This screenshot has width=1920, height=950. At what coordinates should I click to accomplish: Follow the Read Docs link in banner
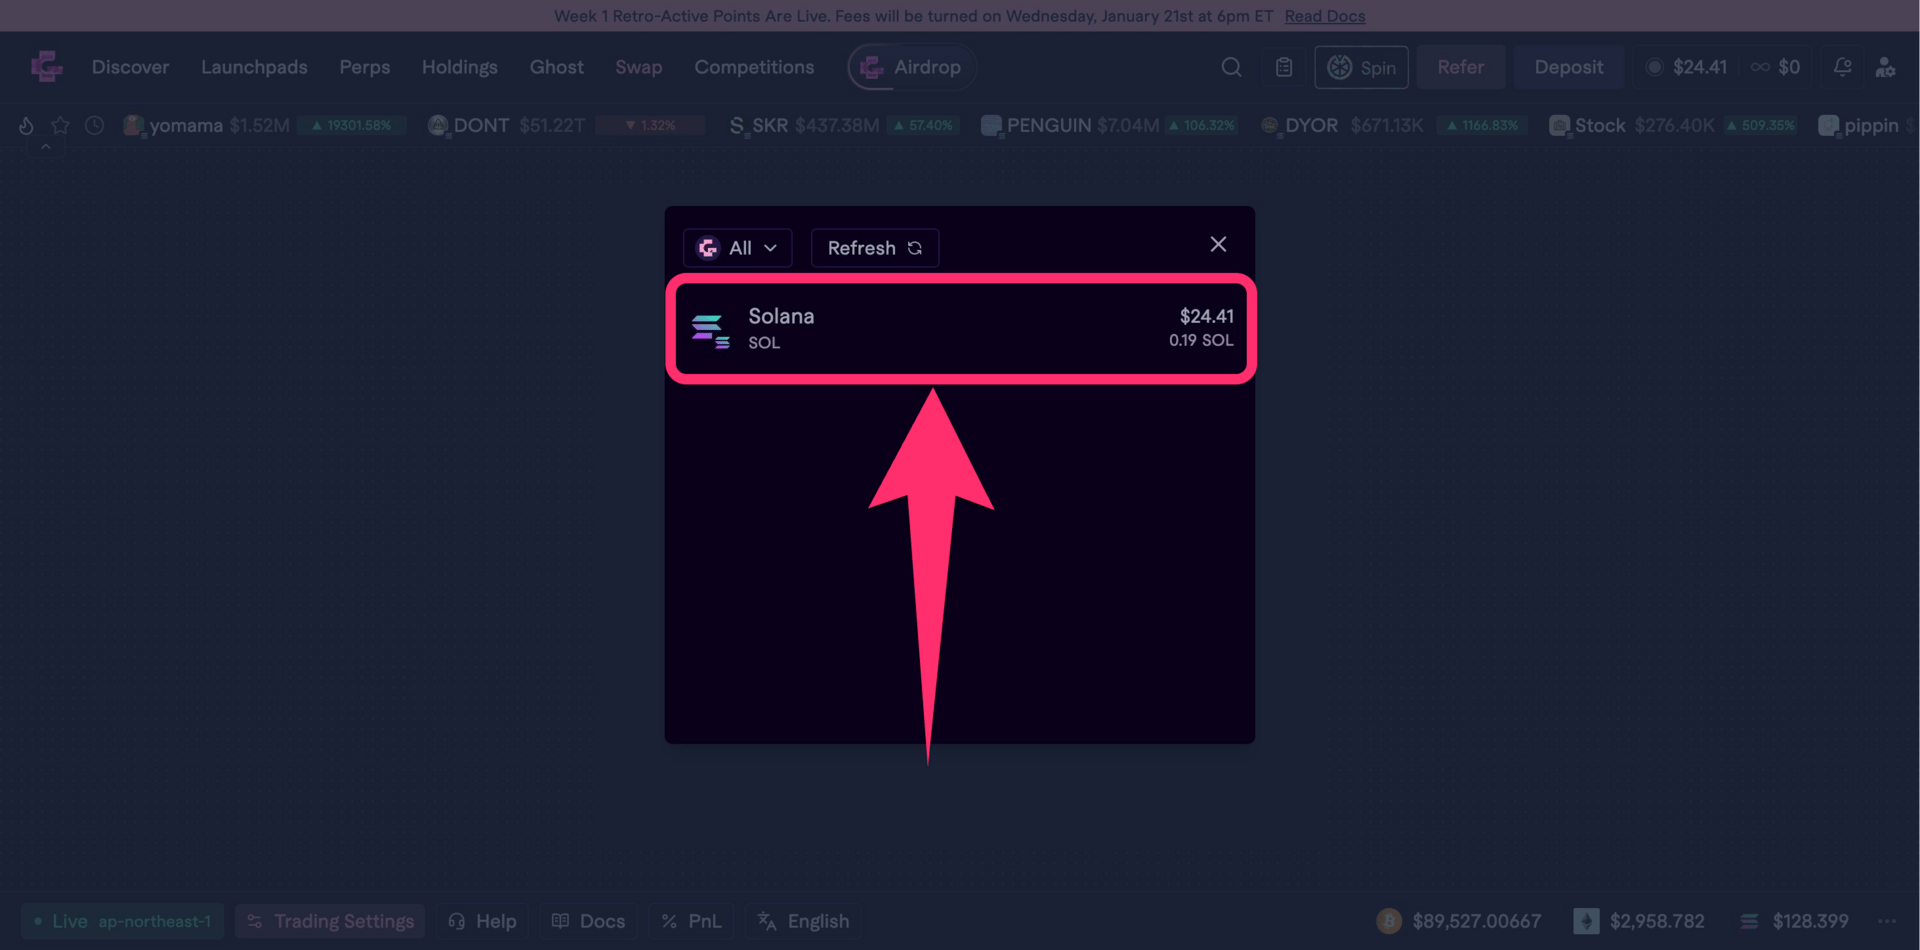1325,16
